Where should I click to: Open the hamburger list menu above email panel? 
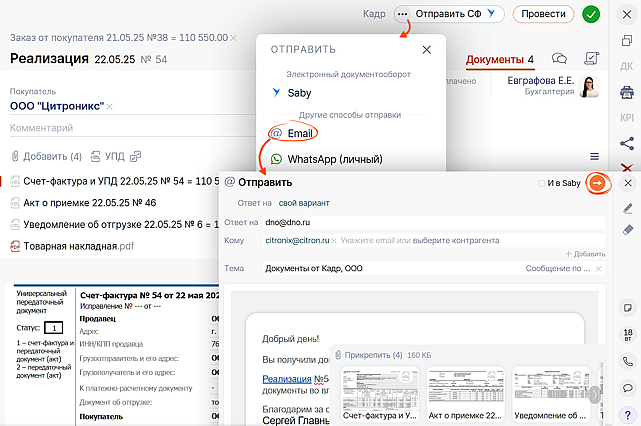coord(594,157)
